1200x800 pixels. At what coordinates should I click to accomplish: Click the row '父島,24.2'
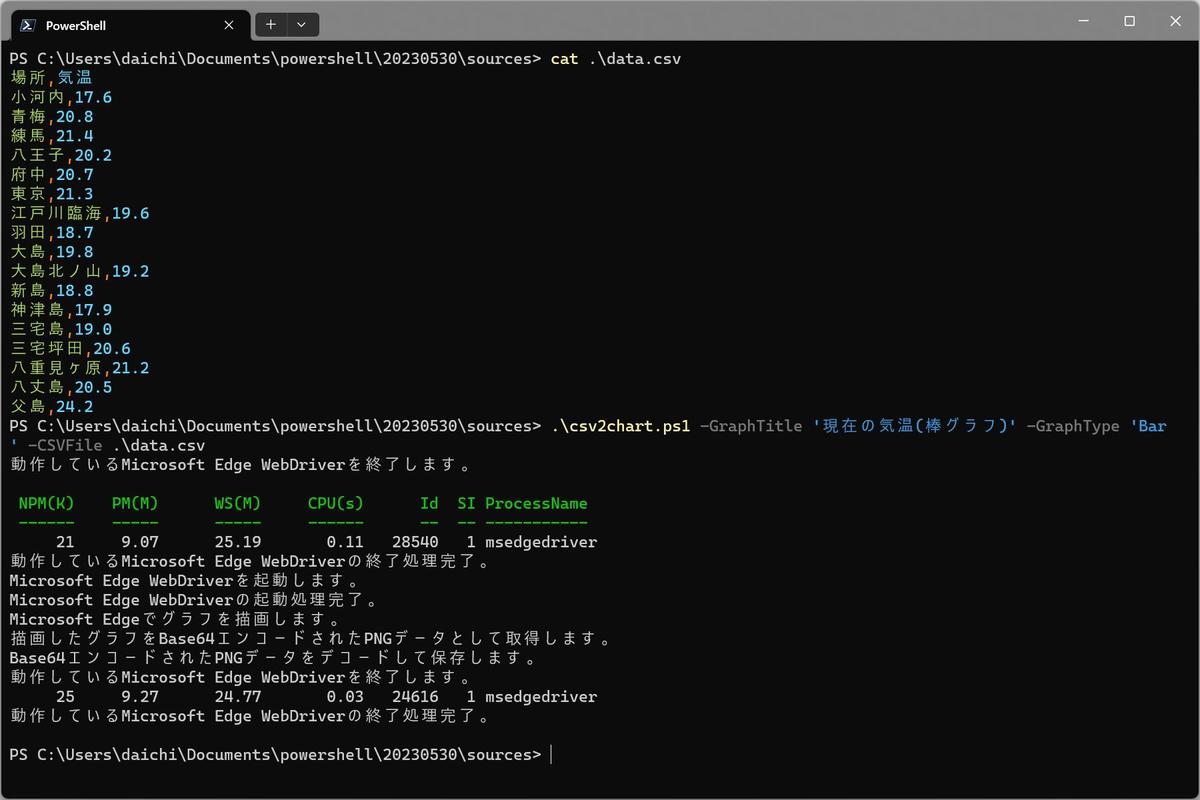pyautogui.click(x=52, y=406)
